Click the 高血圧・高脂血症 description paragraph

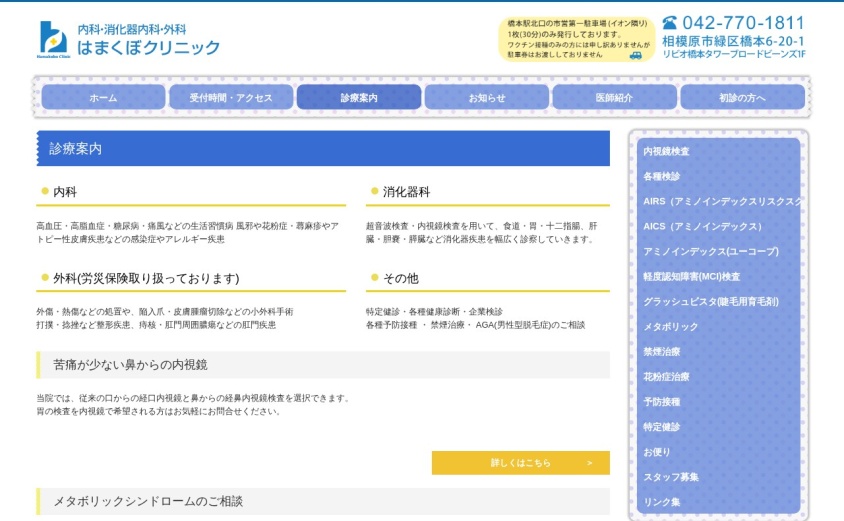click(x=188, y=233)
